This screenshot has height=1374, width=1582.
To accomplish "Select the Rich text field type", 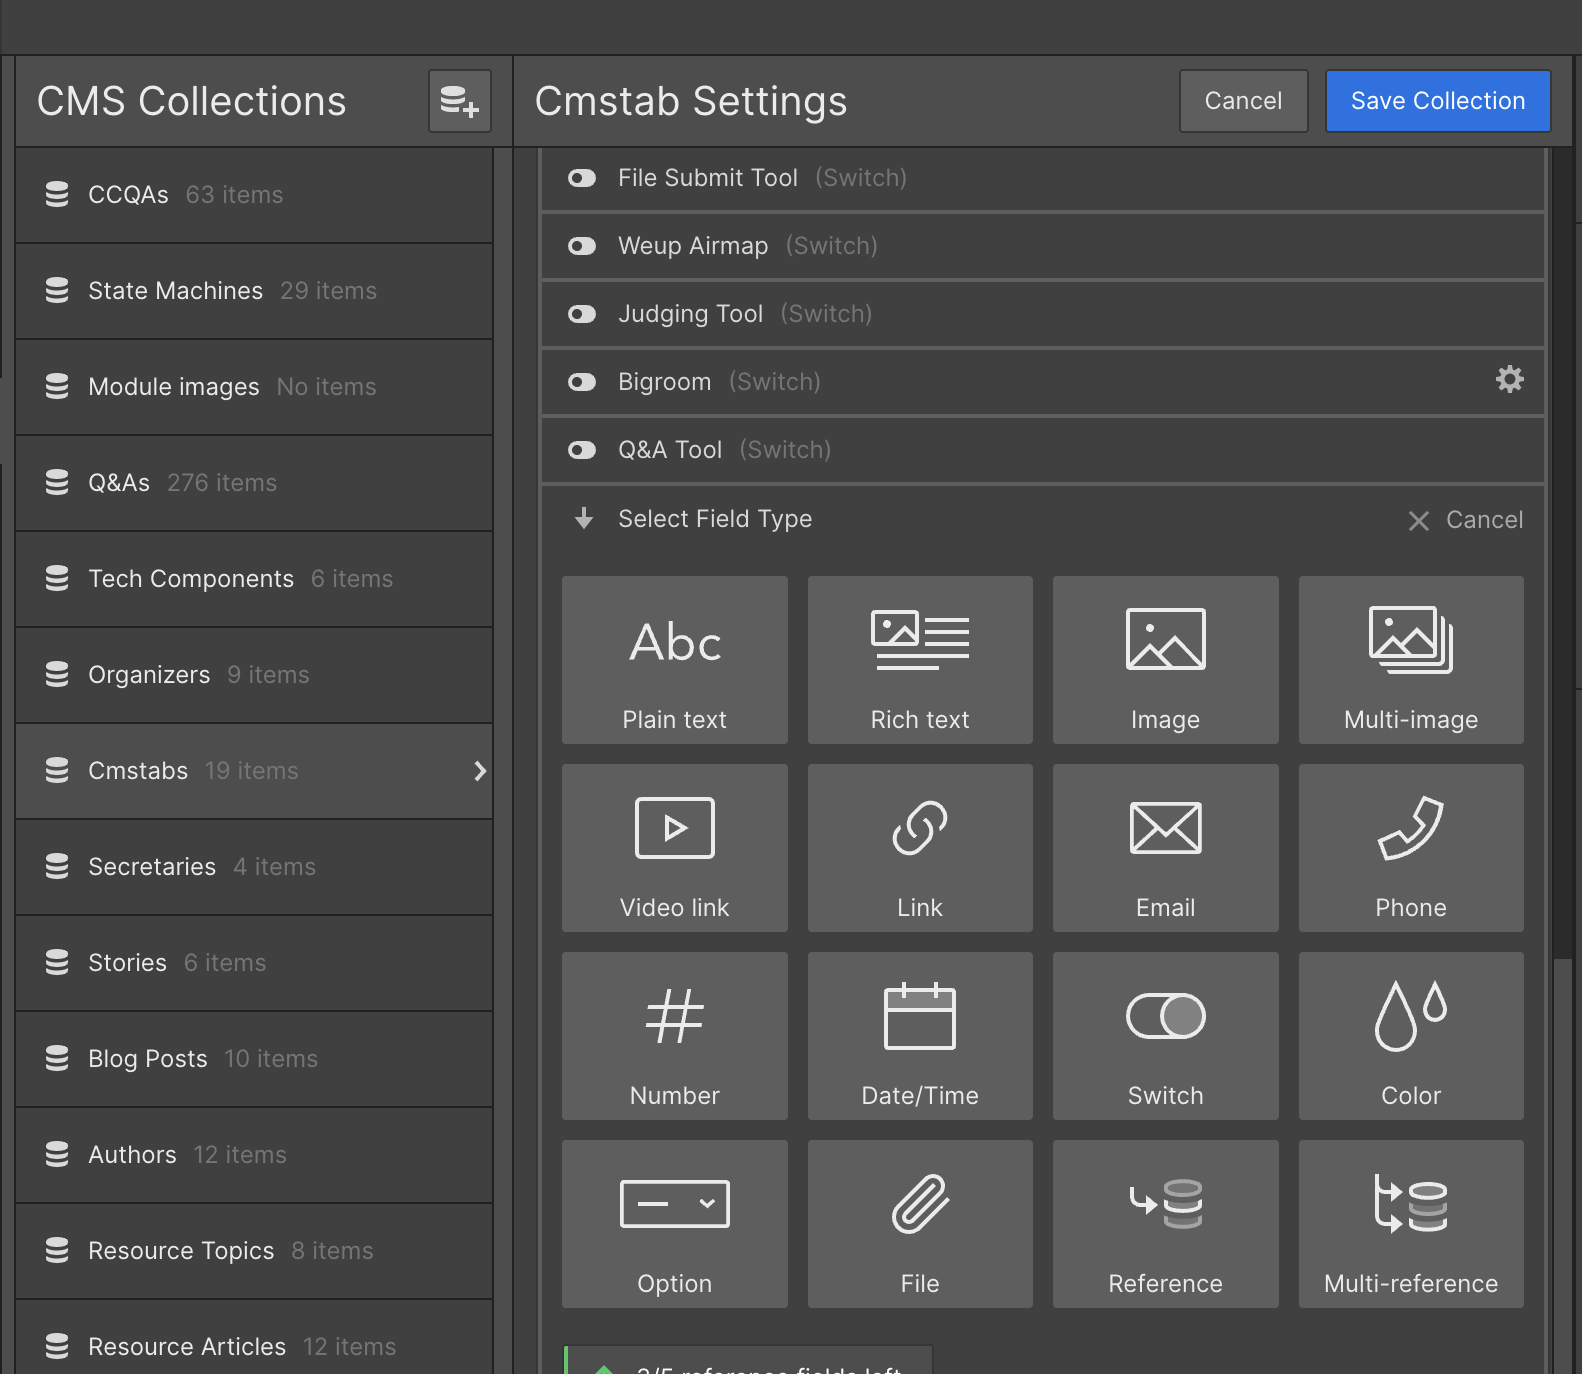I will click(x=919, y=660).
